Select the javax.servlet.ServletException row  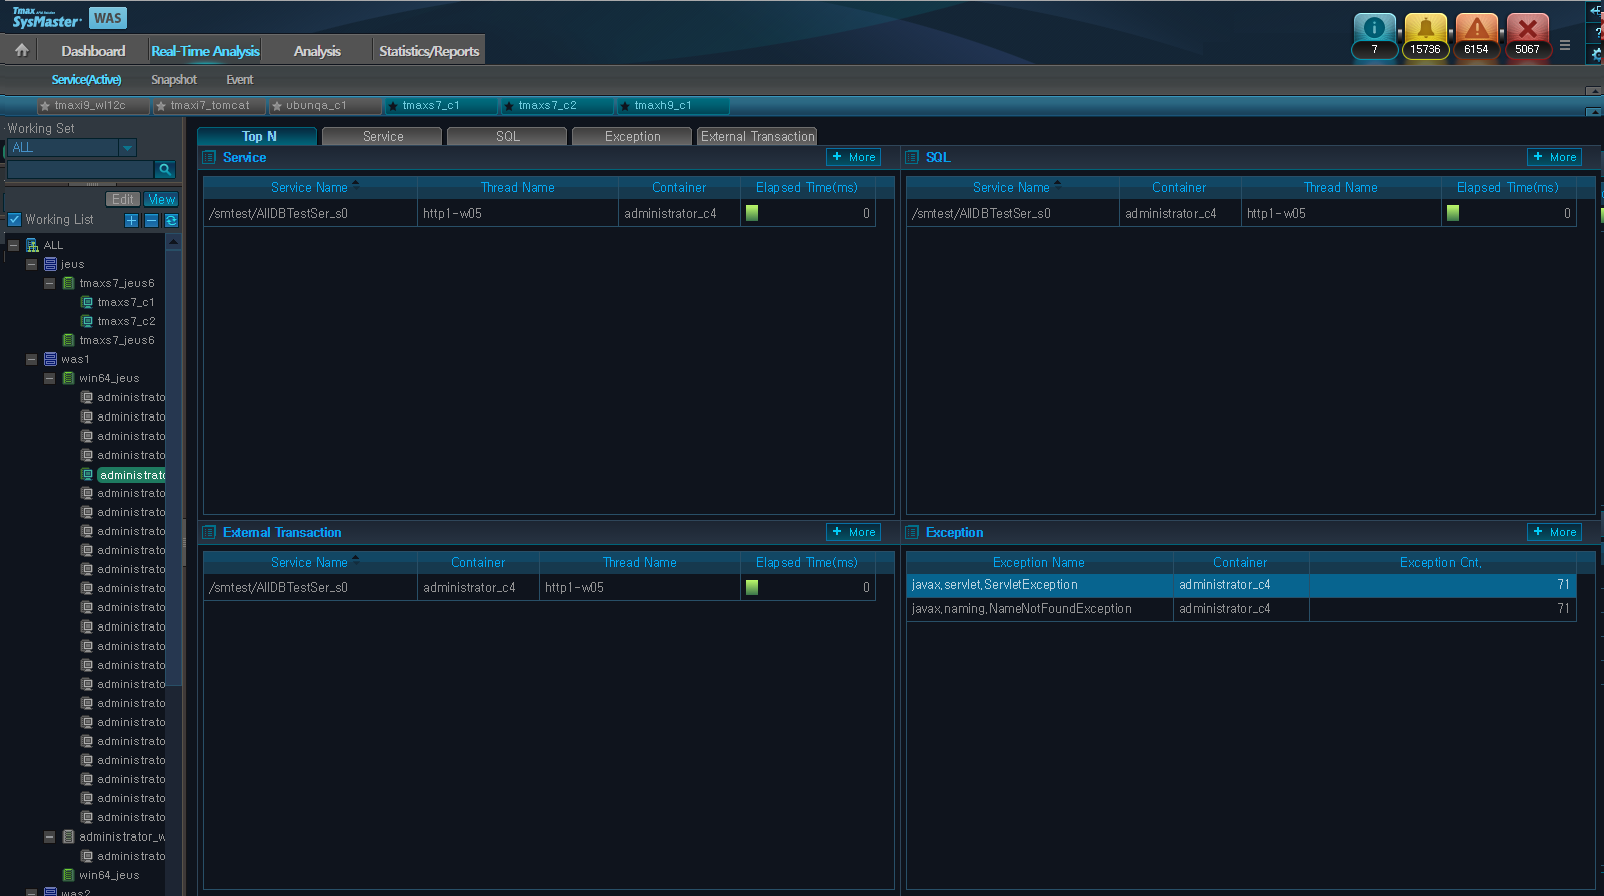click(x=1241, y=585)
